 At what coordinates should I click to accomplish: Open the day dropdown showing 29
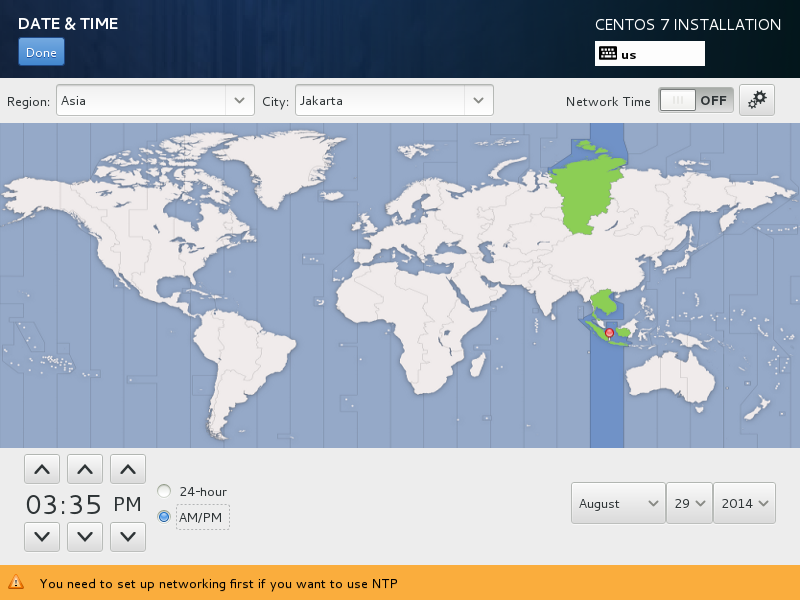(689, 503)
